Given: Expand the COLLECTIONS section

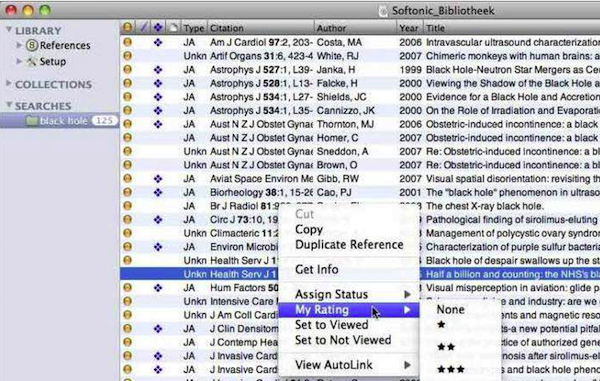Looking at the screenshot, I should click(x=9, y=83).
